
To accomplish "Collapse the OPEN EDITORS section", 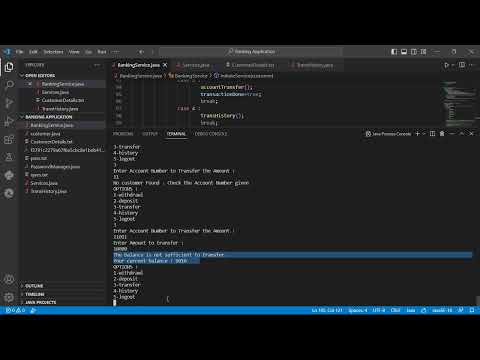I will 40,75.
